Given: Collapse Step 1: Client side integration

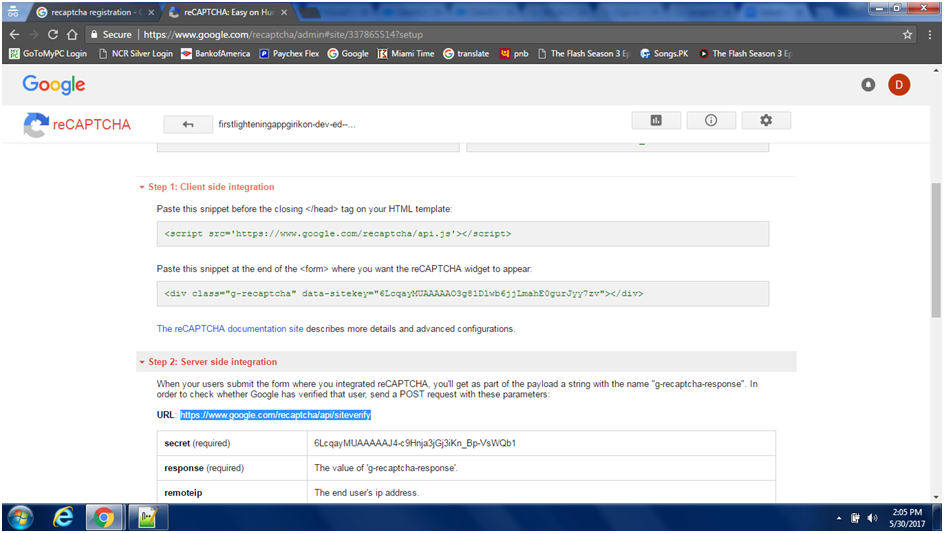Looking at the screenshot, I should click(211, 187).
